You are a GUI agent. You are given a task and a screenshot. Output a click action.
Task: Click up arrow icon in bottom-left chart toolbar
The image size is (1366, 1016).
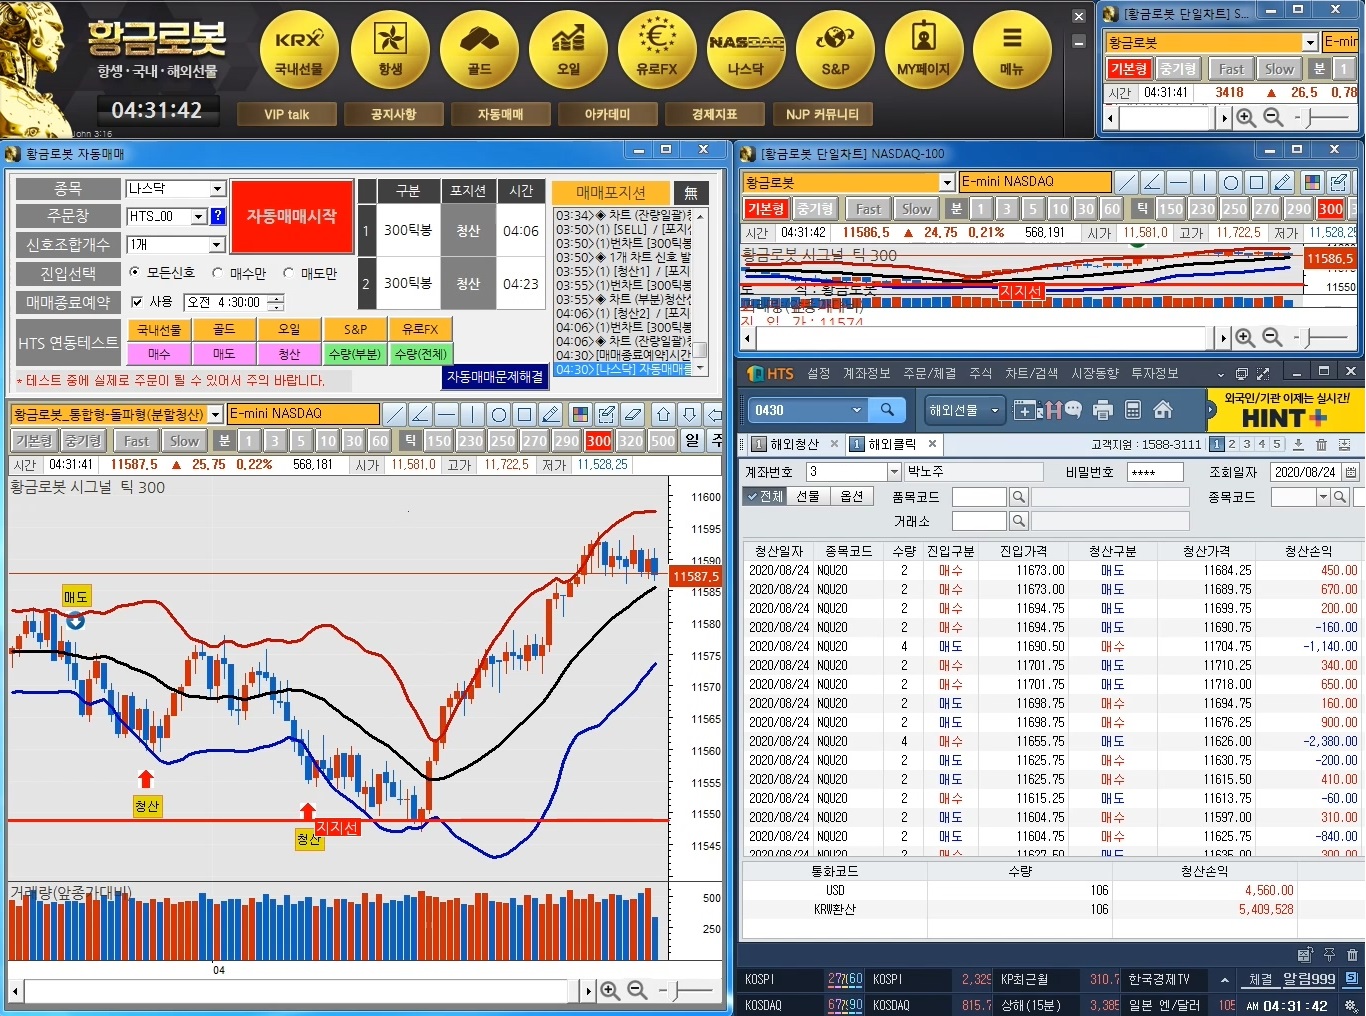click(x=664, y=414)
